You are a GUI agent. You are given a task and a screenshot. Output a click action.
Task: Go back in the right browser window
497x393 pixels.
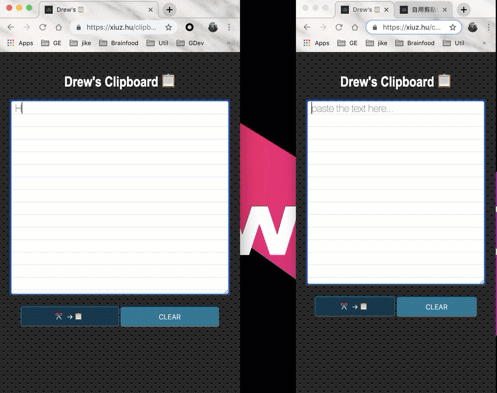(x=307, y=27)
